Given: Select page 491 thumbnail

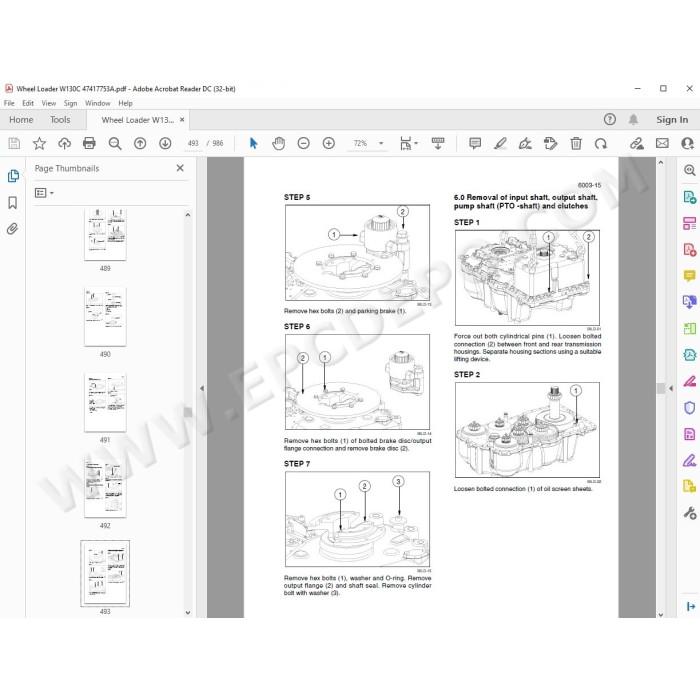Looking at the screenshot, I should tap(105, 402).
